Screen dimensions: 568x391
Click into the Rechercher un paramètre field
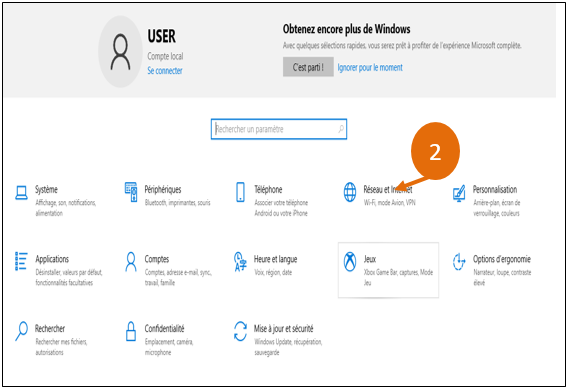[279, 129]
